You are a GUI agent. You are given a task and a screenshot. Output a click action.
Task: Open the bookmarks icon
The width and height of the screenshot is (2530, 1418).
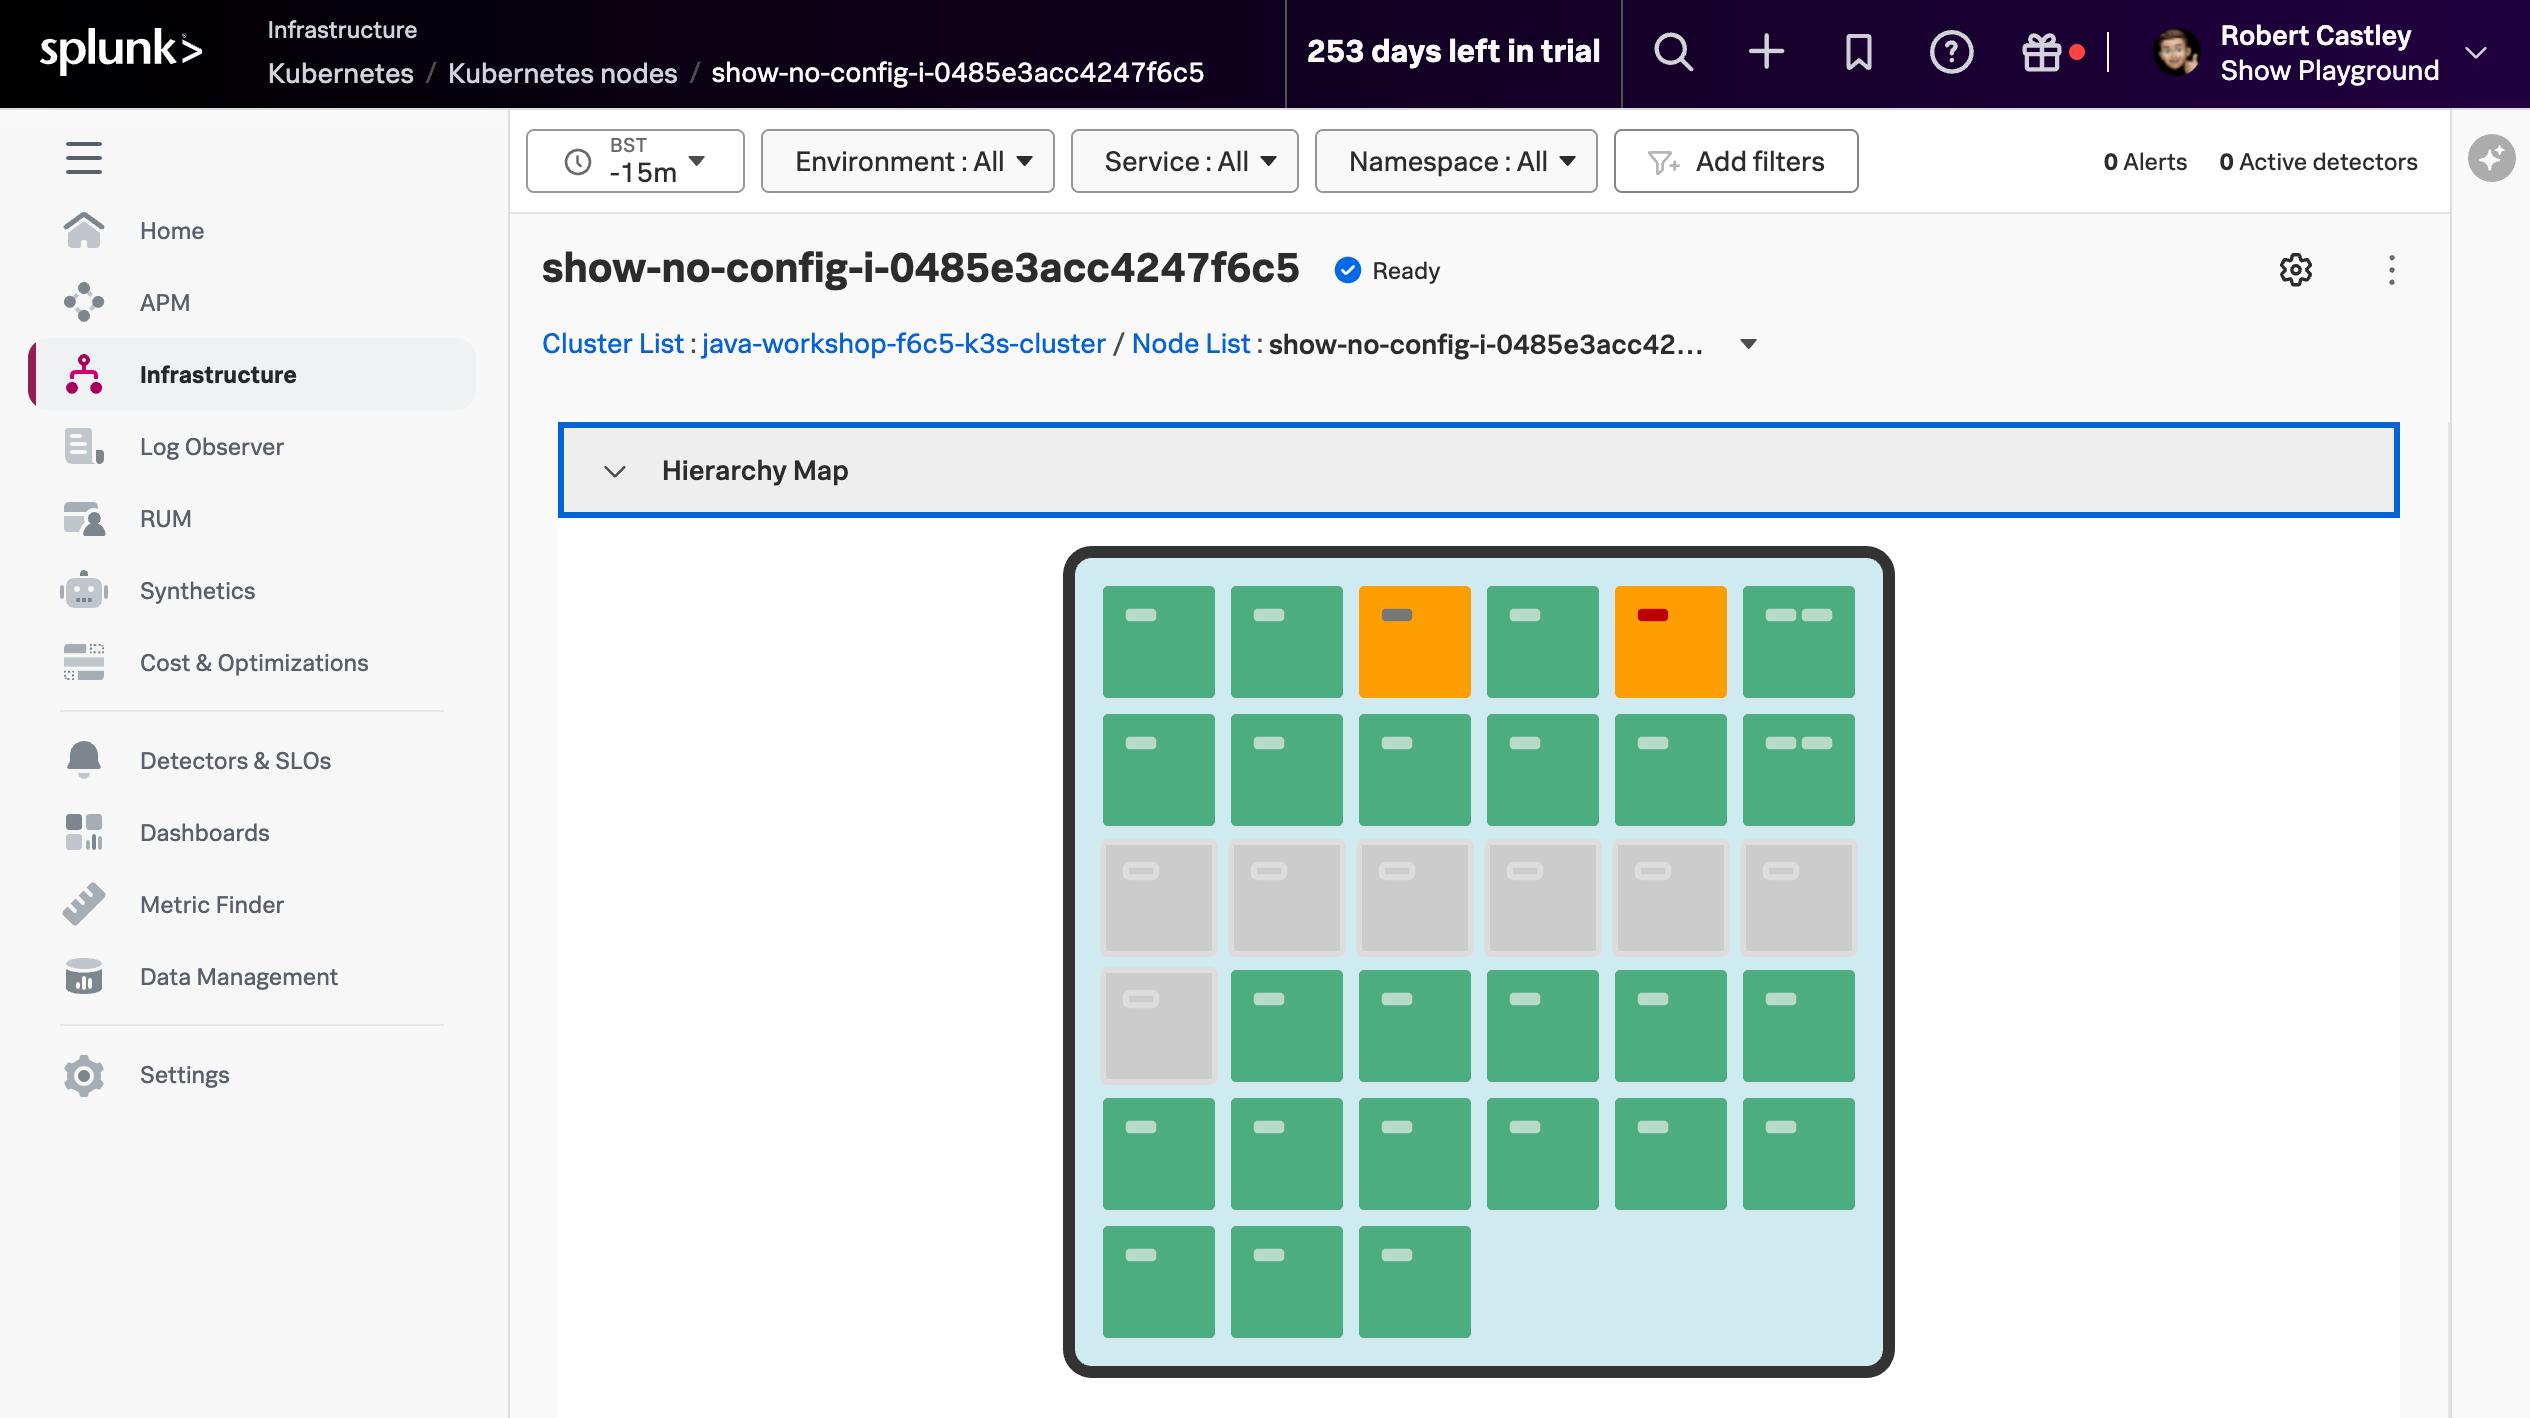coord(1858,52)
